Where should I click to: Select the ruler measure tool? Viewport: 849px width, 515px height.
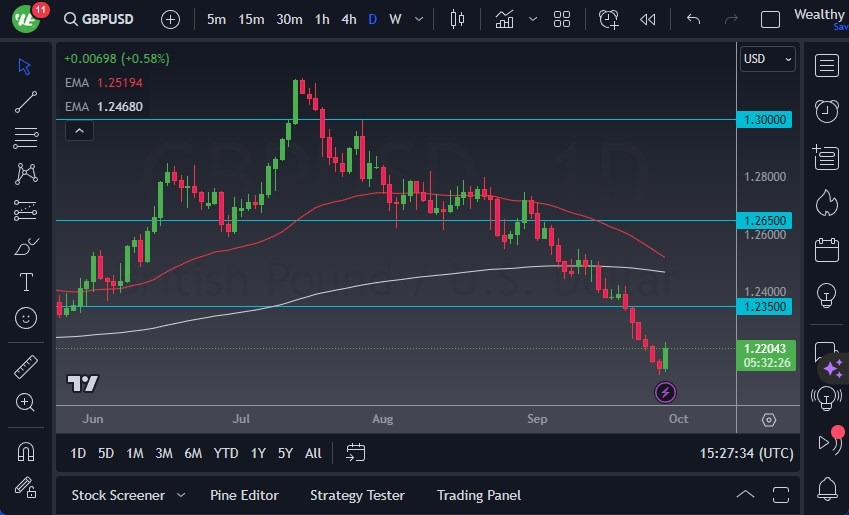[x=26, y=367]
